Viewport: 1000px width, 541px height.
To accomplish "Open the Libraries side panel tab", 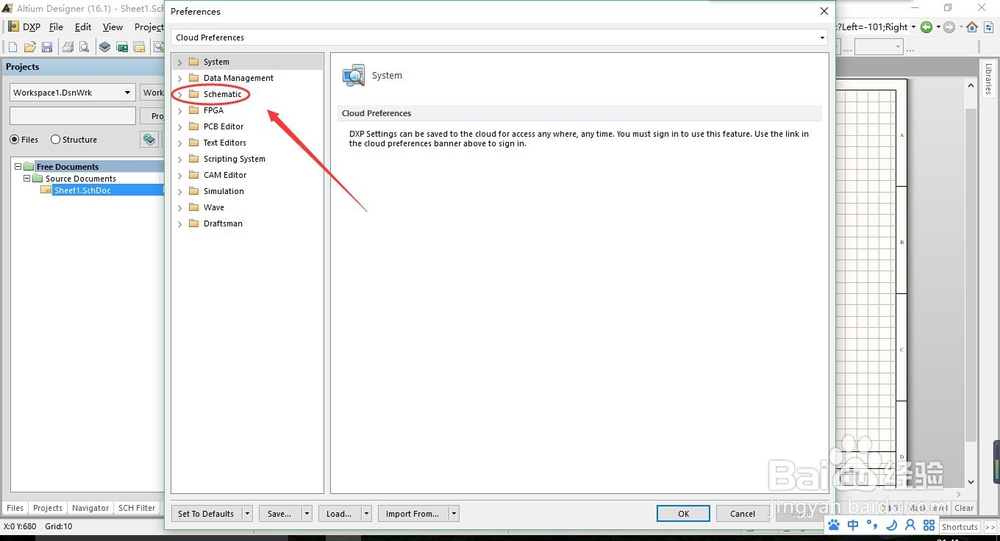I will pos(989,78).
